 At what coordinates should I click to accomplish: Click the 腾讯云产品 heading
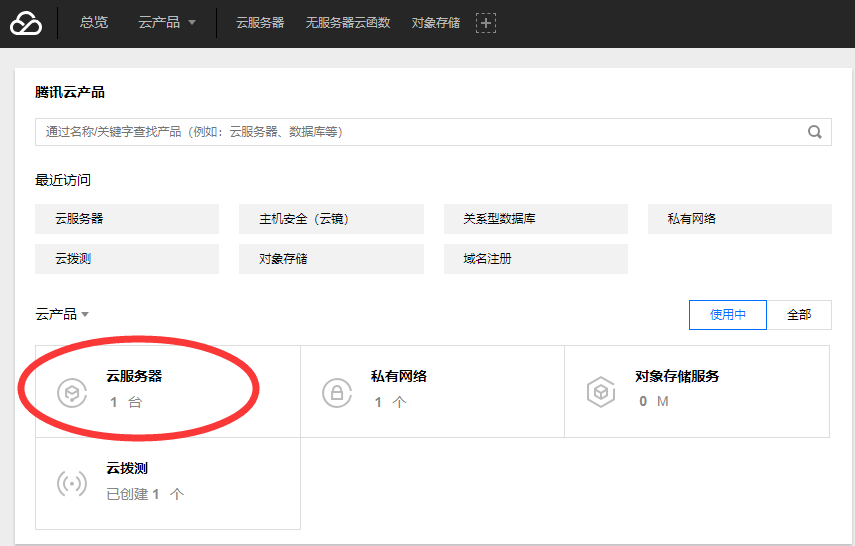tap(70, 92)
